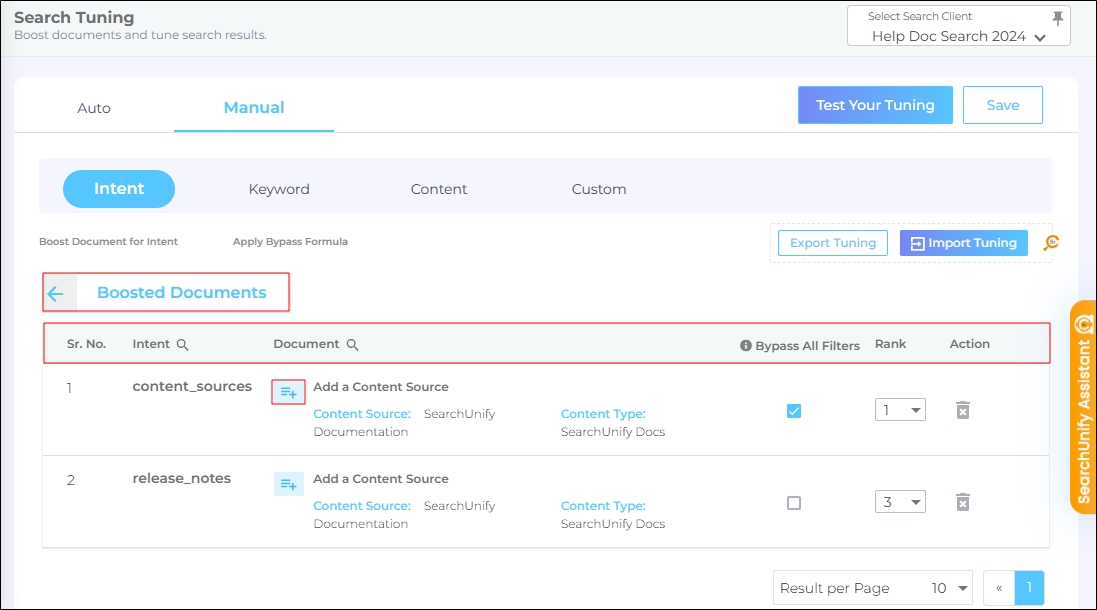Select the Keyword tuning tab

tap(279, 189)
